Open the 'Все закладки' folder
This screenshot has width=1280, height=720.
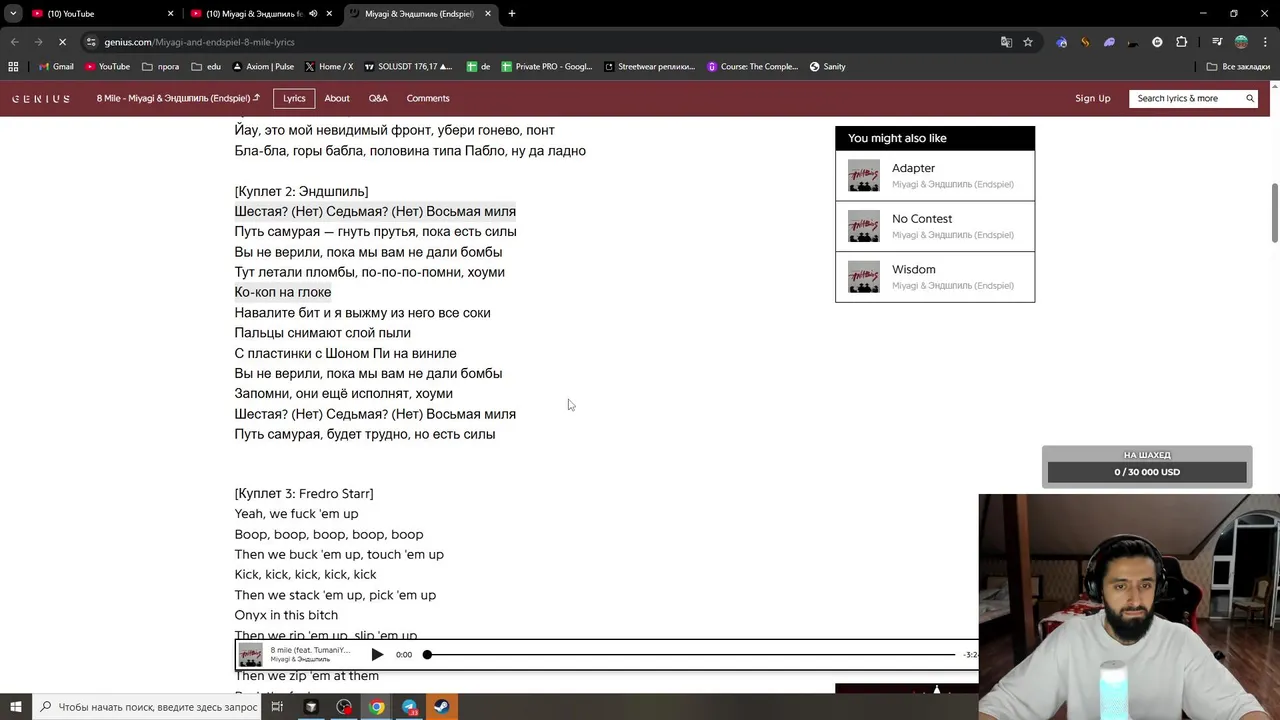coord(1238,67)
